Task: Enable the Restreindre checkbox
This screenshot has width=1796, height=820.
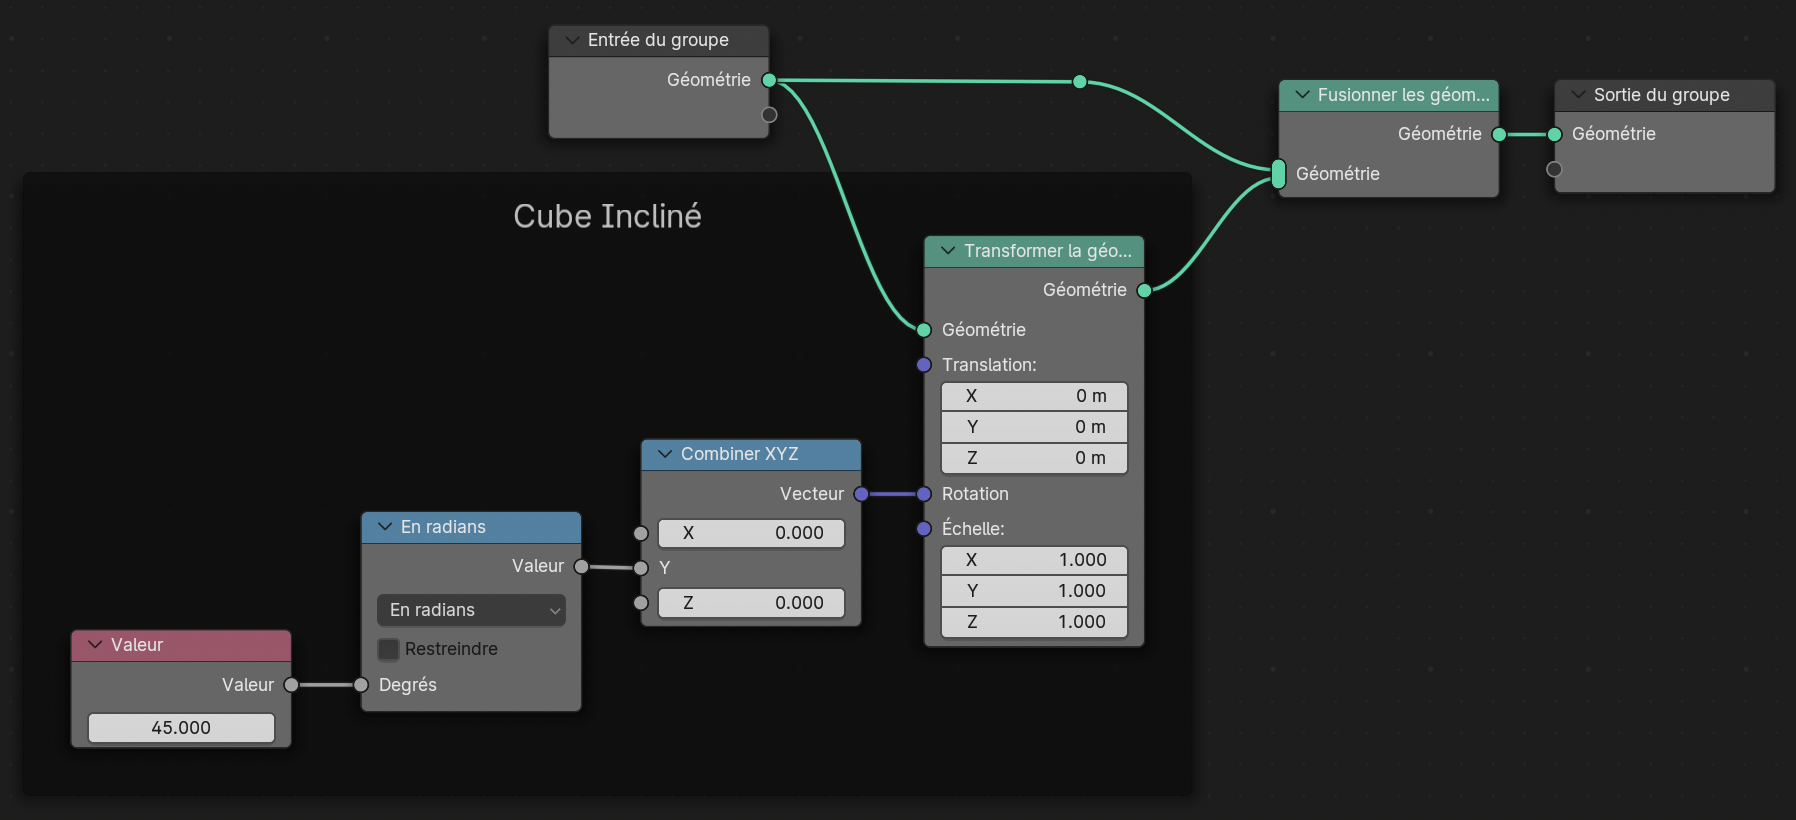Action: [x=389, y=649]
